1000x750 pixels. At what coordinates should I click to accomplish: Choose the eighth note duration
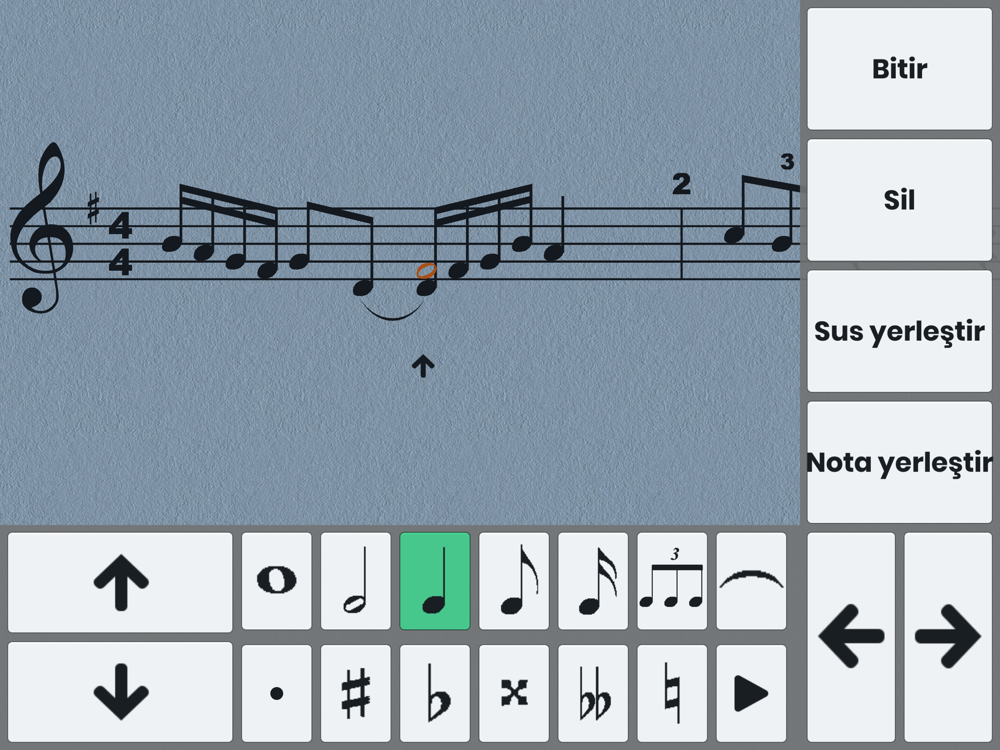(514, 581)
